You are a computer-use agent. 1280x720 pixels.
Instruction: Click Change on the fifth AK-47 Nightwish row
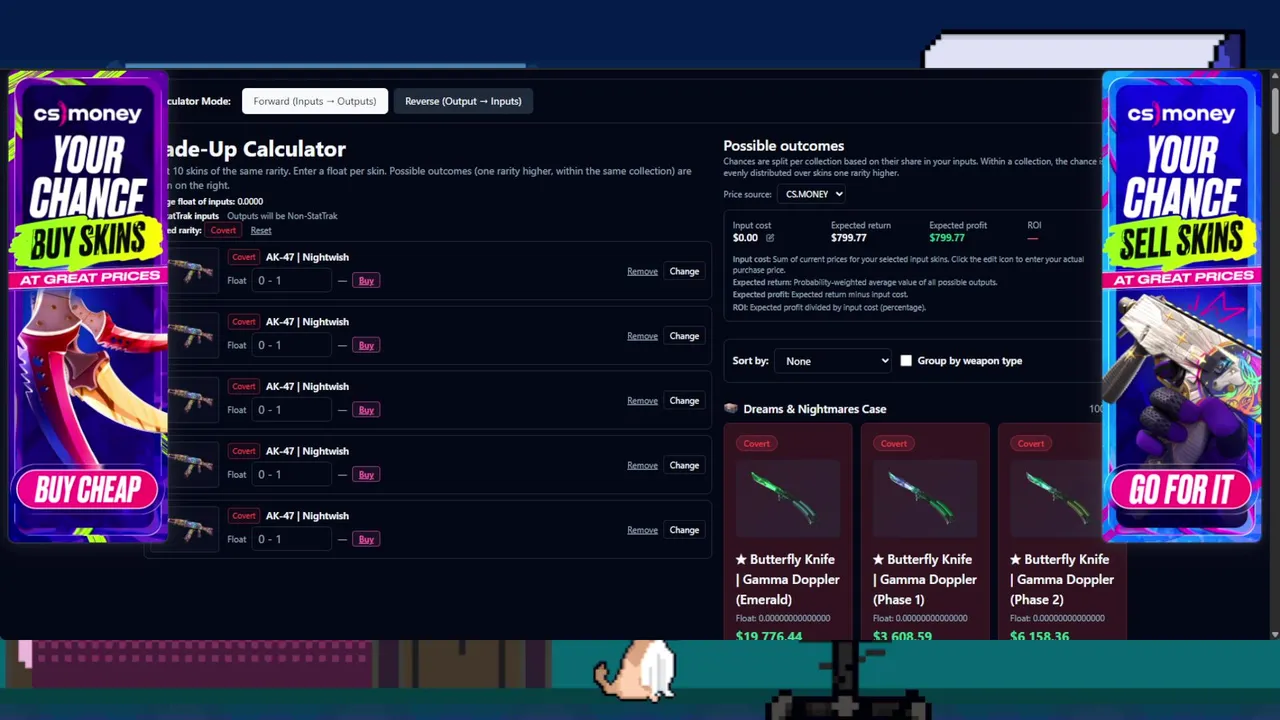click(x=684, y=530)
